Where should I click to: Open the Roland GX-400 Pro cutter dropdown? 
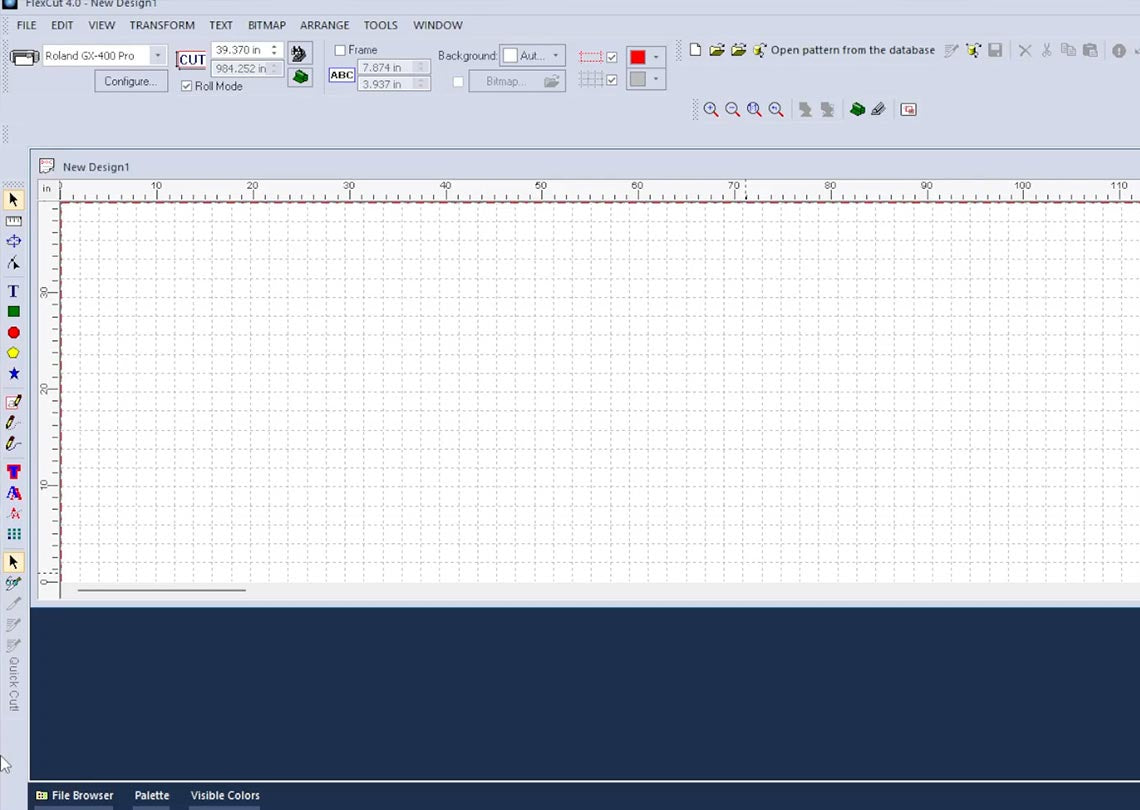pos(157,56)
